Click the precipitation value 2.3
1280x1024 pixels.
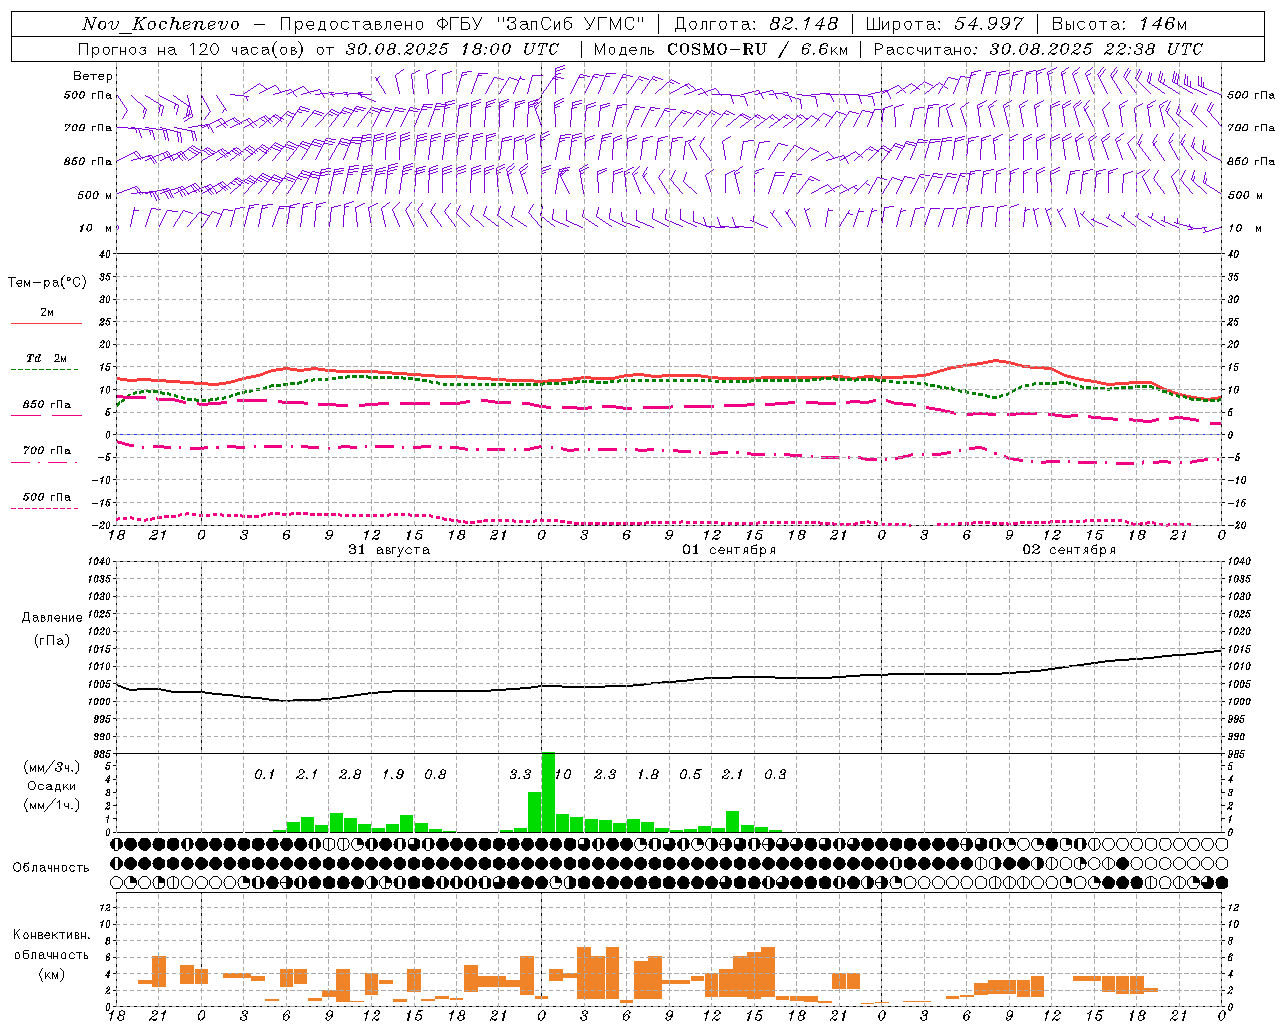605,775
